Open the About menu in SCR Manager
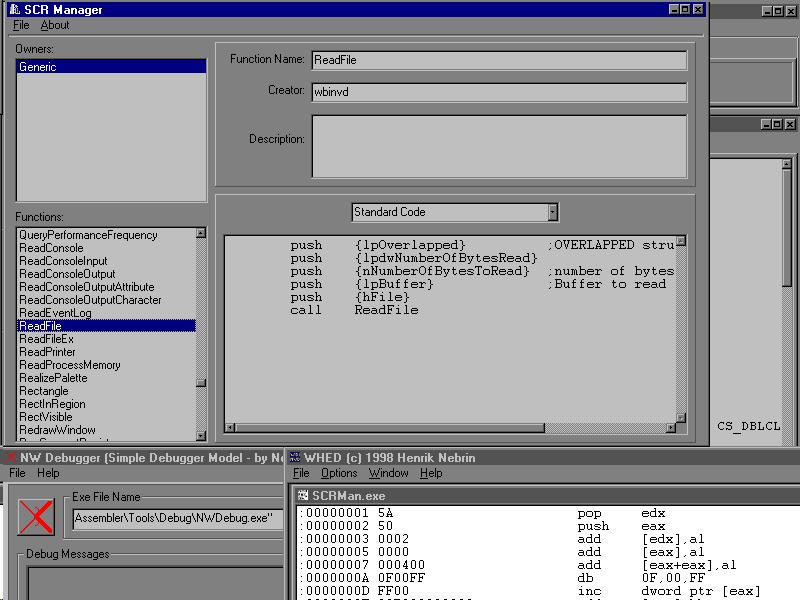The height and width of the screenshot is (600, 800). click(55, 25)
